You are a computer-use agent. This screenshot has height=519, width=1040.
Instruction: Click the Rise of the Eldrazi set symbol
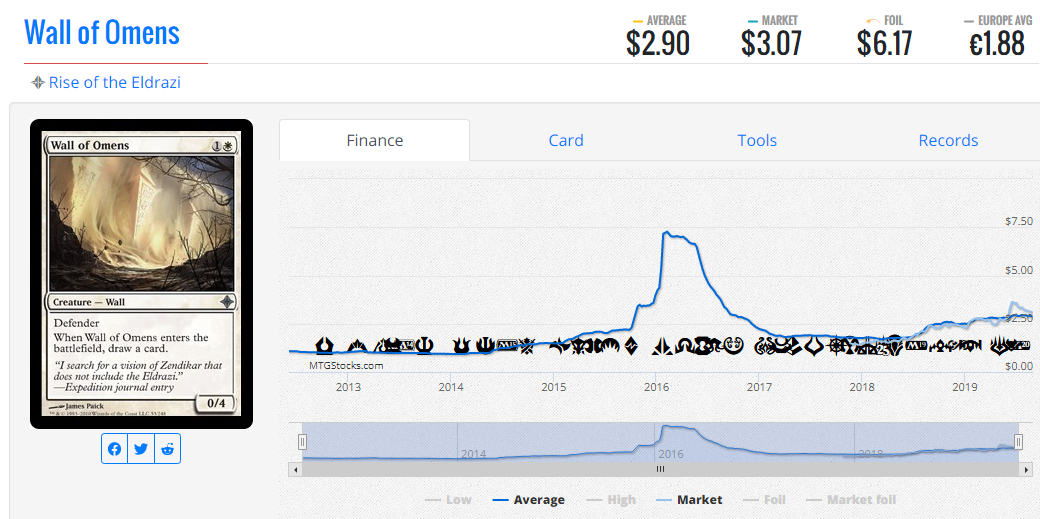pos(38,82)
